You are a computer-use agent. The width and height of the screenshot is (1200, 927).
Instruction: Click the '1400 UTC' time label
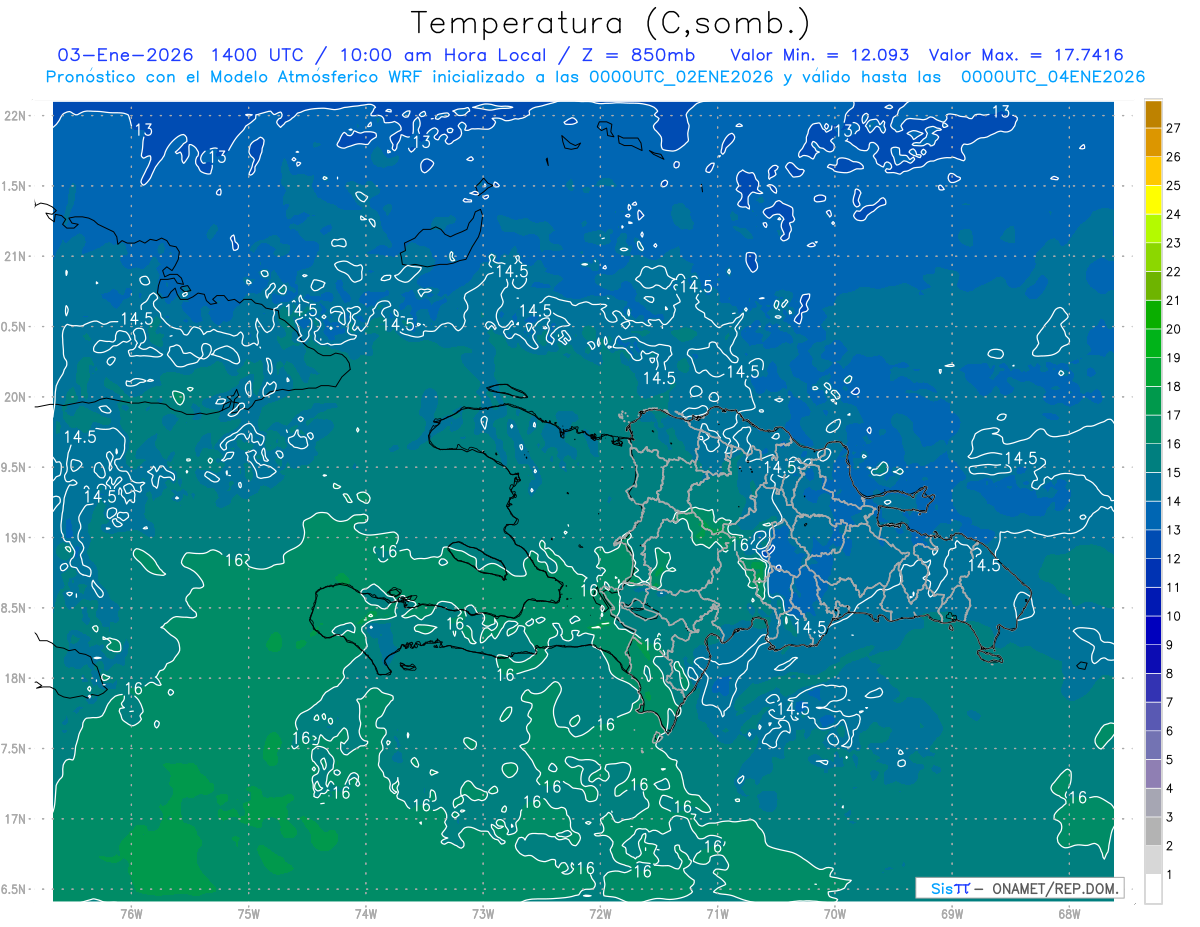click(259, 55)
